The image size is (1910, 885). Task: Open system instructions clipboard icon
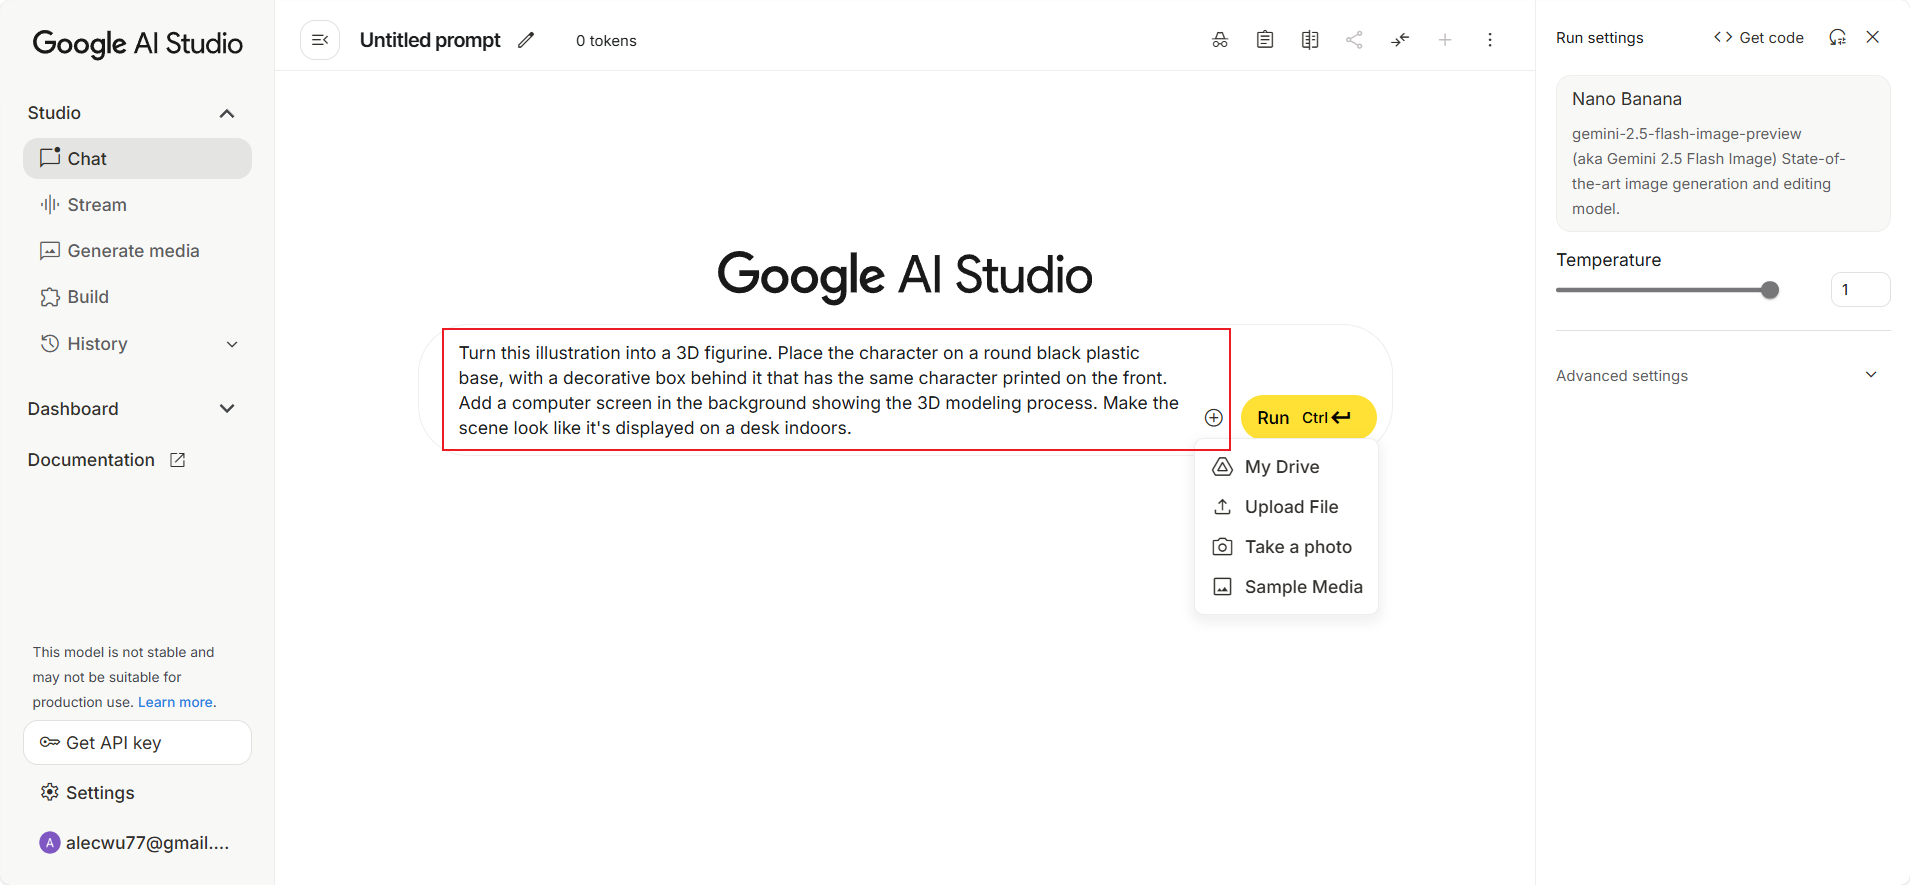point(1265,40)
